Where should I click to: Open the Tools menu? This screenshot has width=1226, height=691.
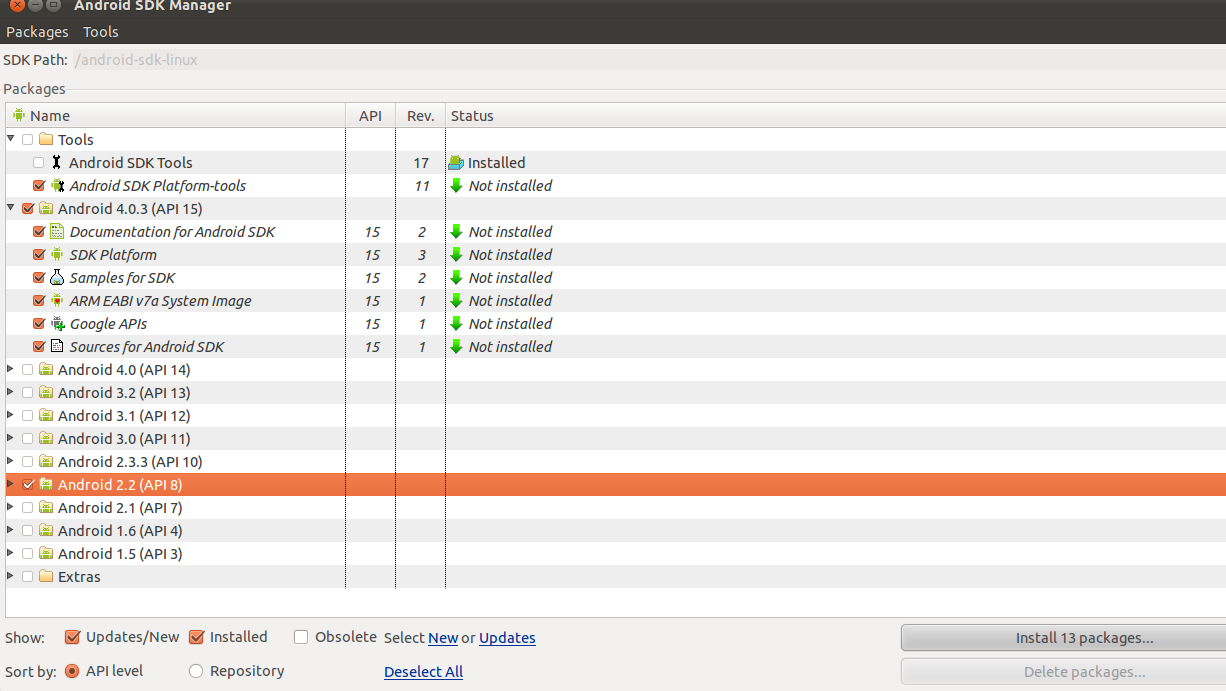[101, 32]
